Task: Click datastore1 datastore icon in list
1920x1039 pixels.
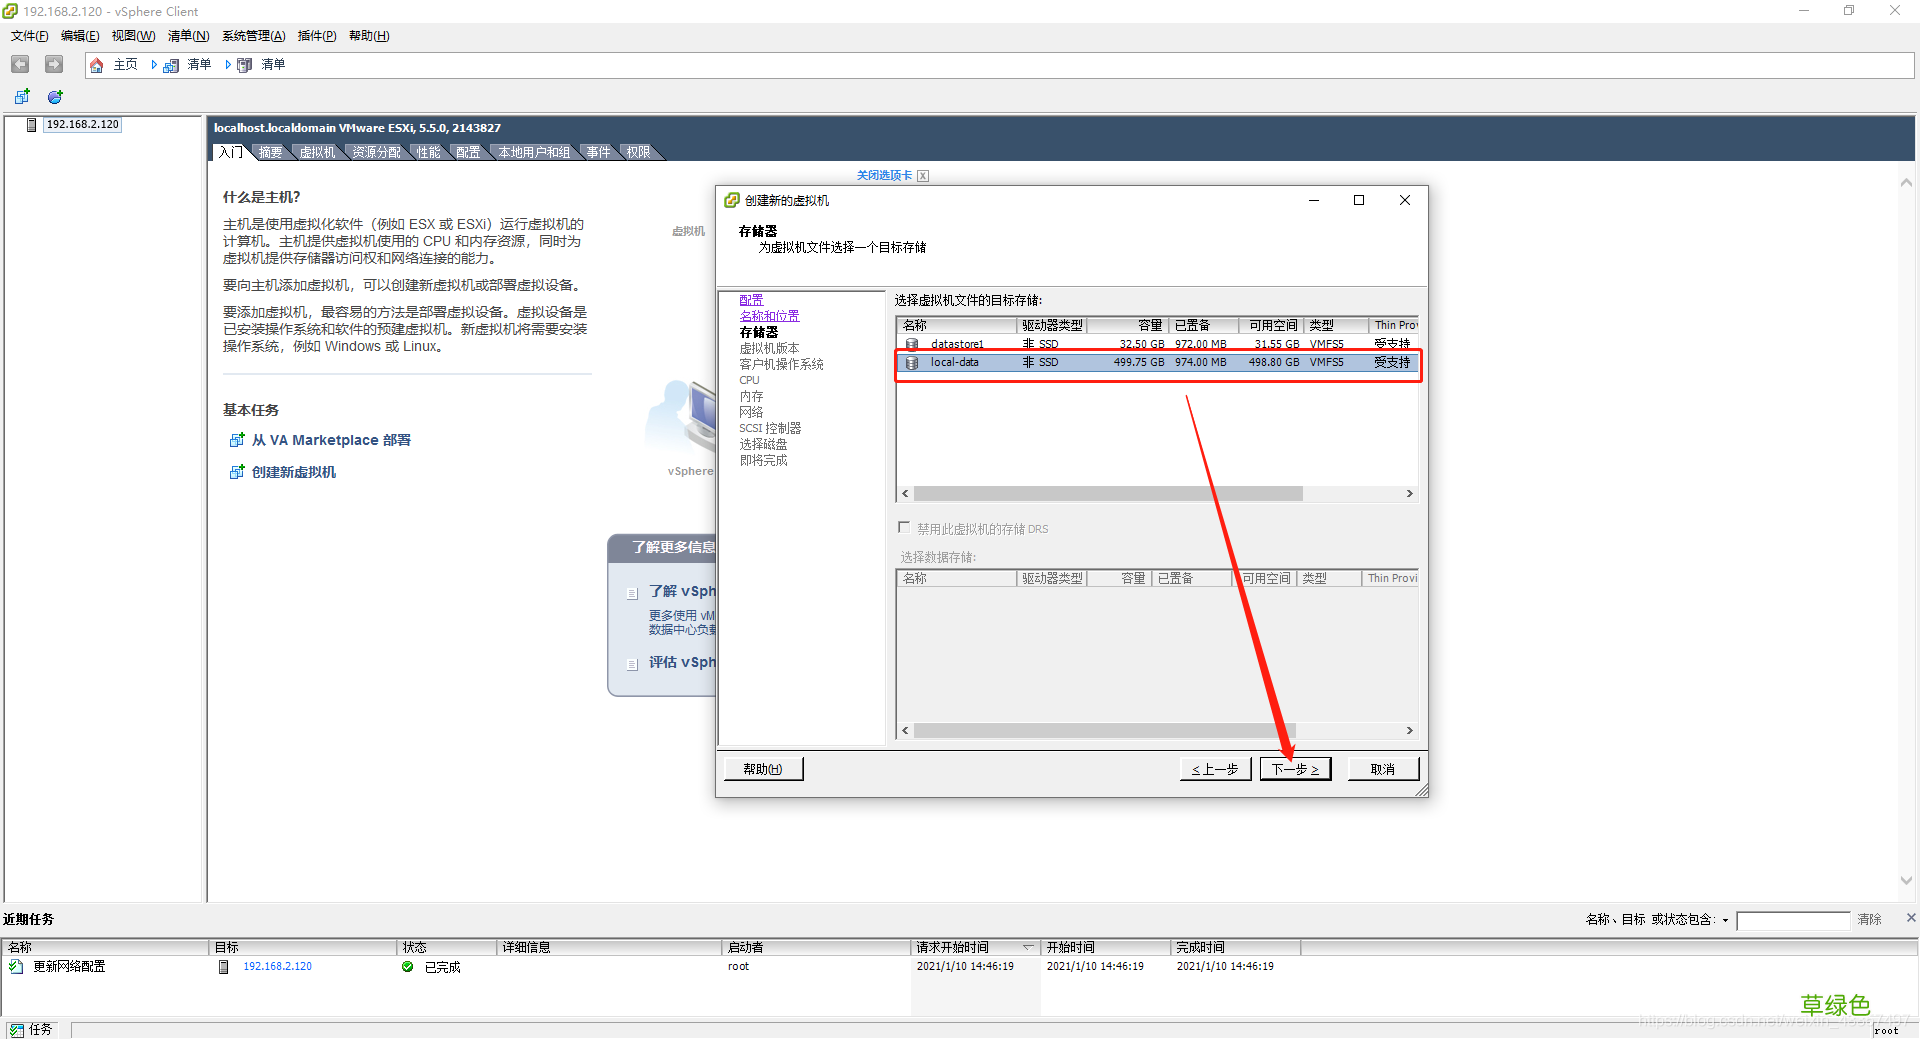Action: [x=912, y=344]
